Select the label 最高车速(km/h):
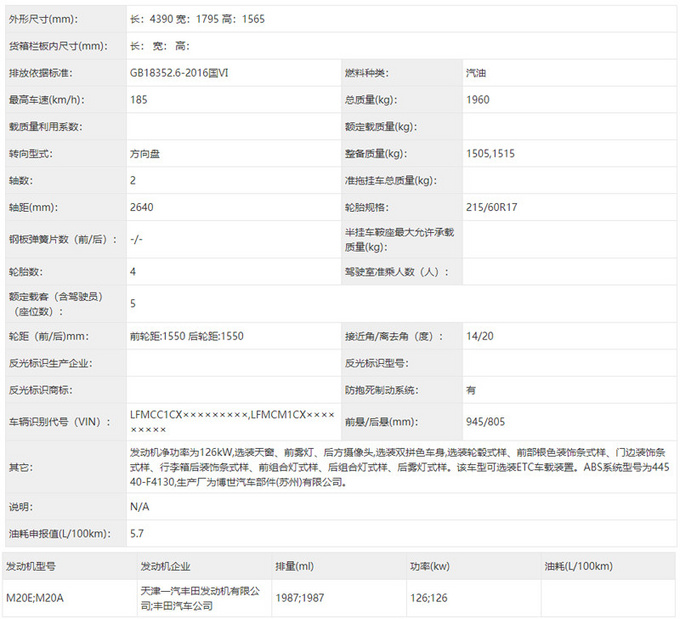Image resolution: width=680 pixels, height=619 pixels. point(47,100)
